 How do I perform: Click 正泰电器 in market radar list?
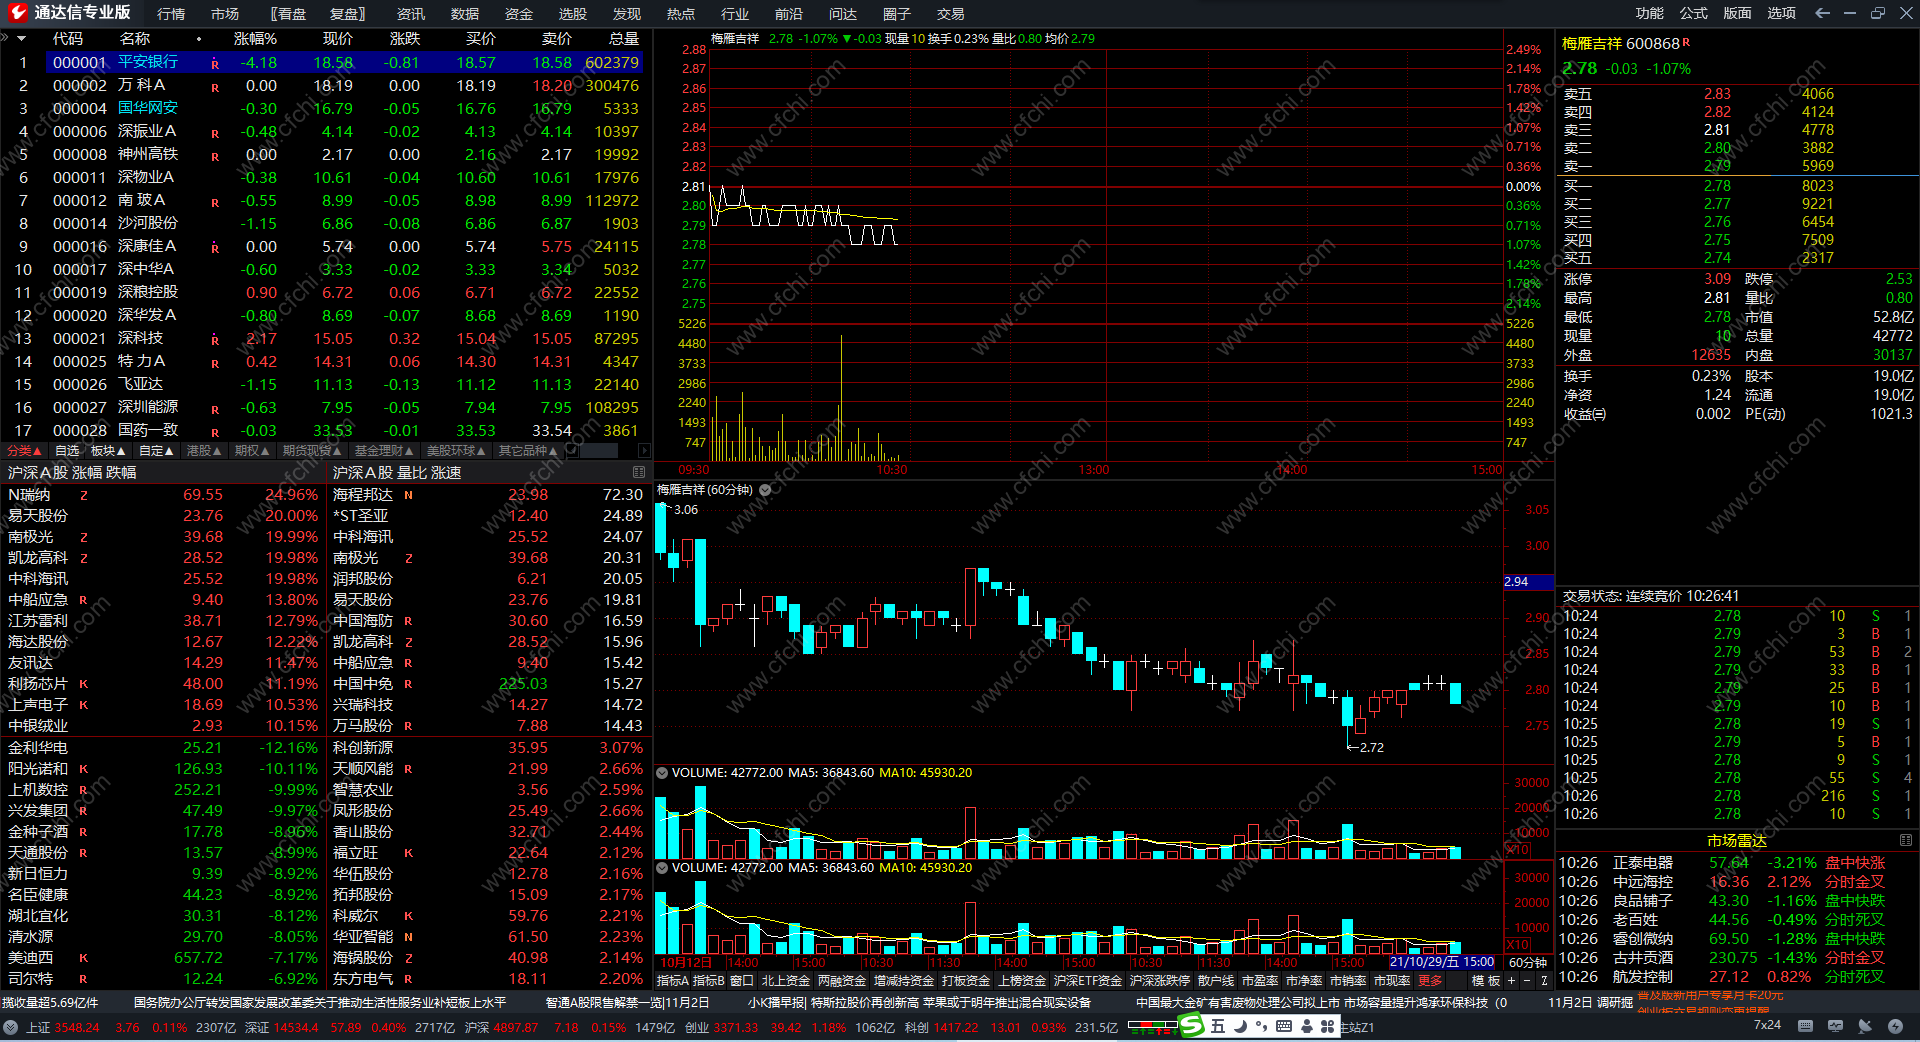click(1642, 863)
